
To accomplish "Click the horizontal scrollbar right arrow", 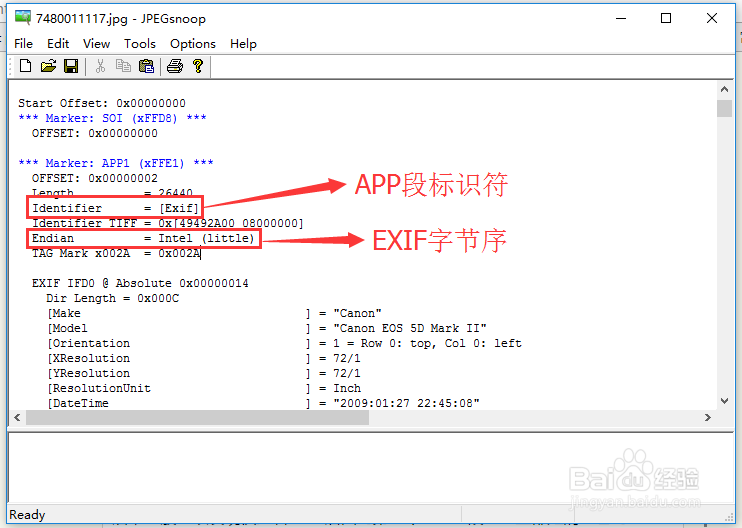I will click(707, 417).
